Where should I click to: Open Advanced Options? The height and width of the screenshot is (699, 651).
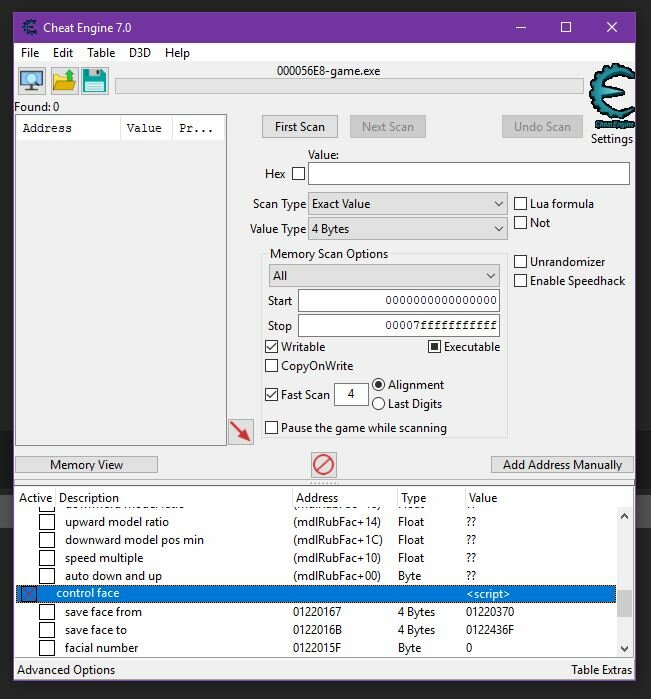[66, 670]
